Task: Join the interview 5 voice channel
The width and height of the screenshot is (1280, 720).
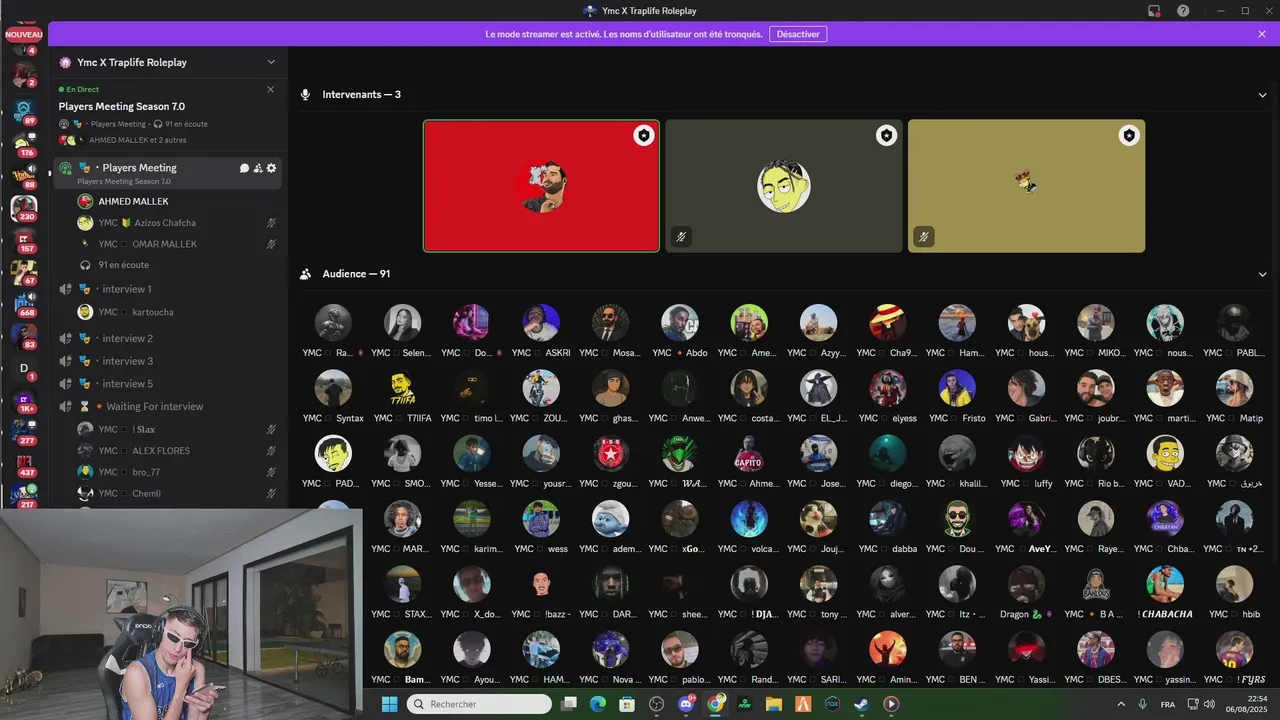Action: 168,384
